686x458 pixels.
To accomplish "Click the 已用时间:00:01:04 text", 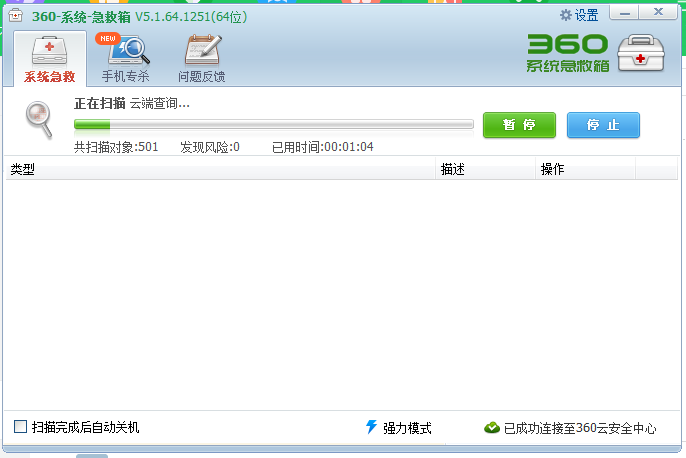I will [x=323, y=147].
